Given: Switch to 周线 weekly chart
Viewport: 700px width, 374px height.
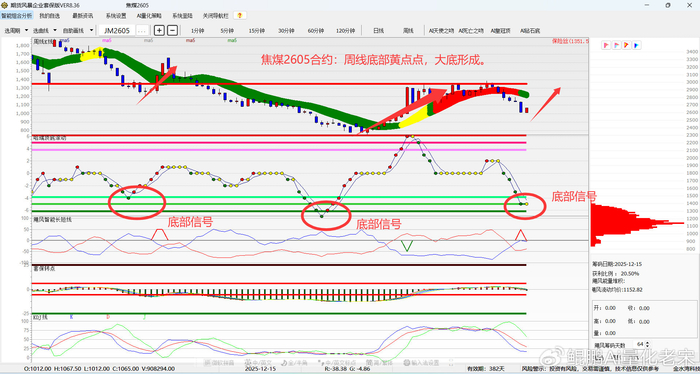Looking at the screenshot, I should (408, 31).
